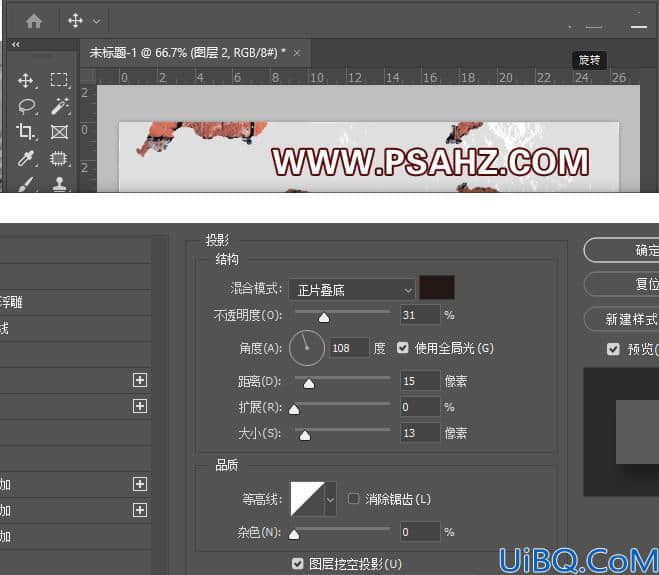
Task: Click the size field showing 13
Action: point(420,433)
